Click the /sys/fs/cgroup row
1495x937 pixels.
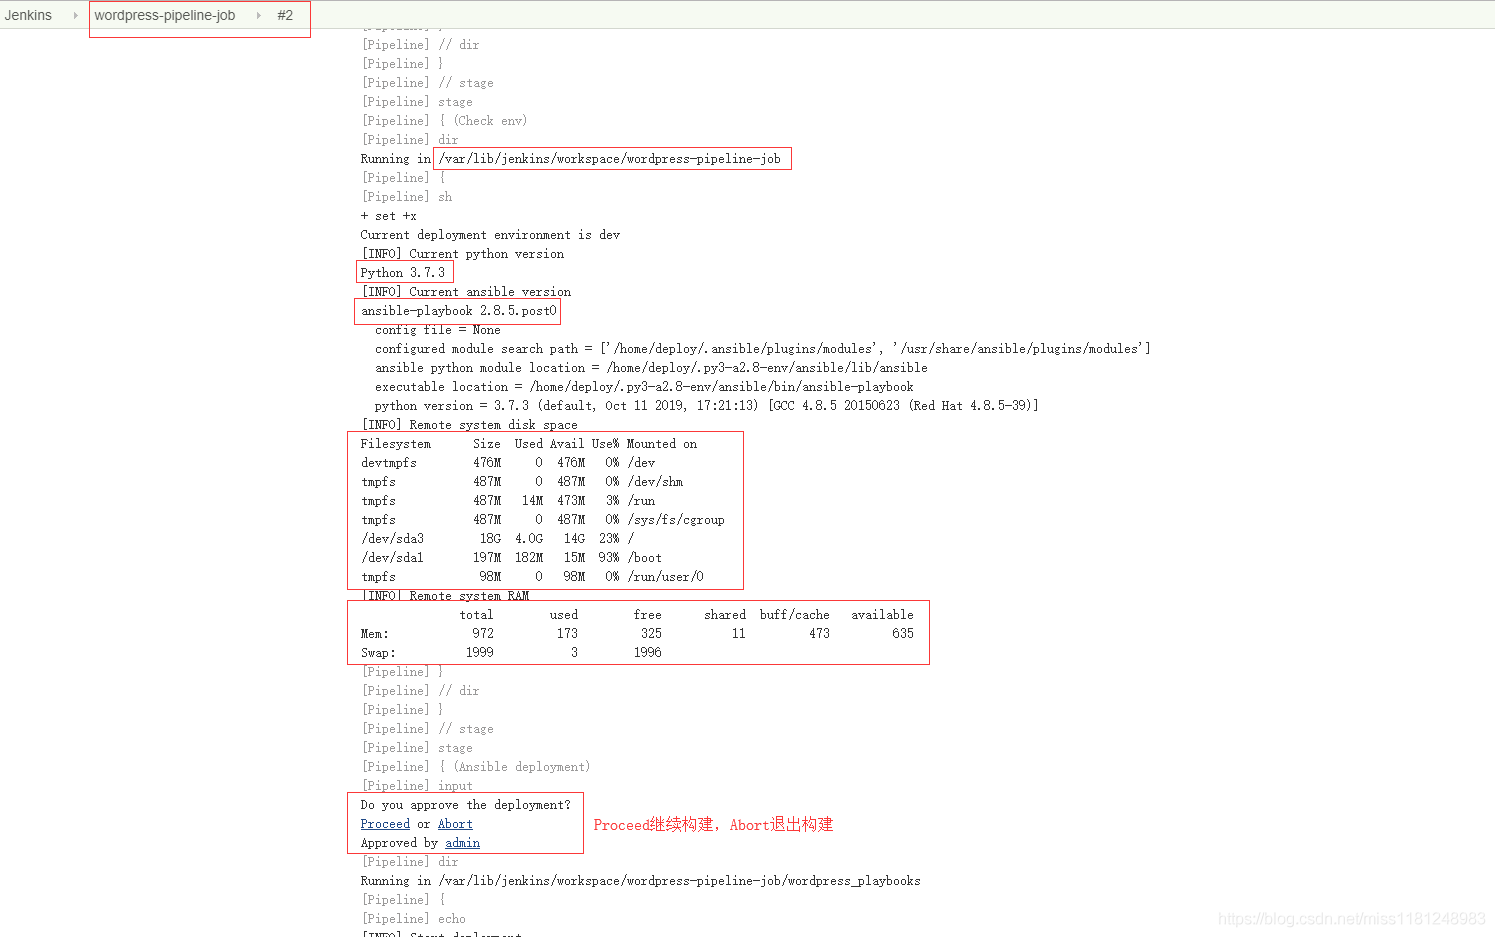[543, 520]
